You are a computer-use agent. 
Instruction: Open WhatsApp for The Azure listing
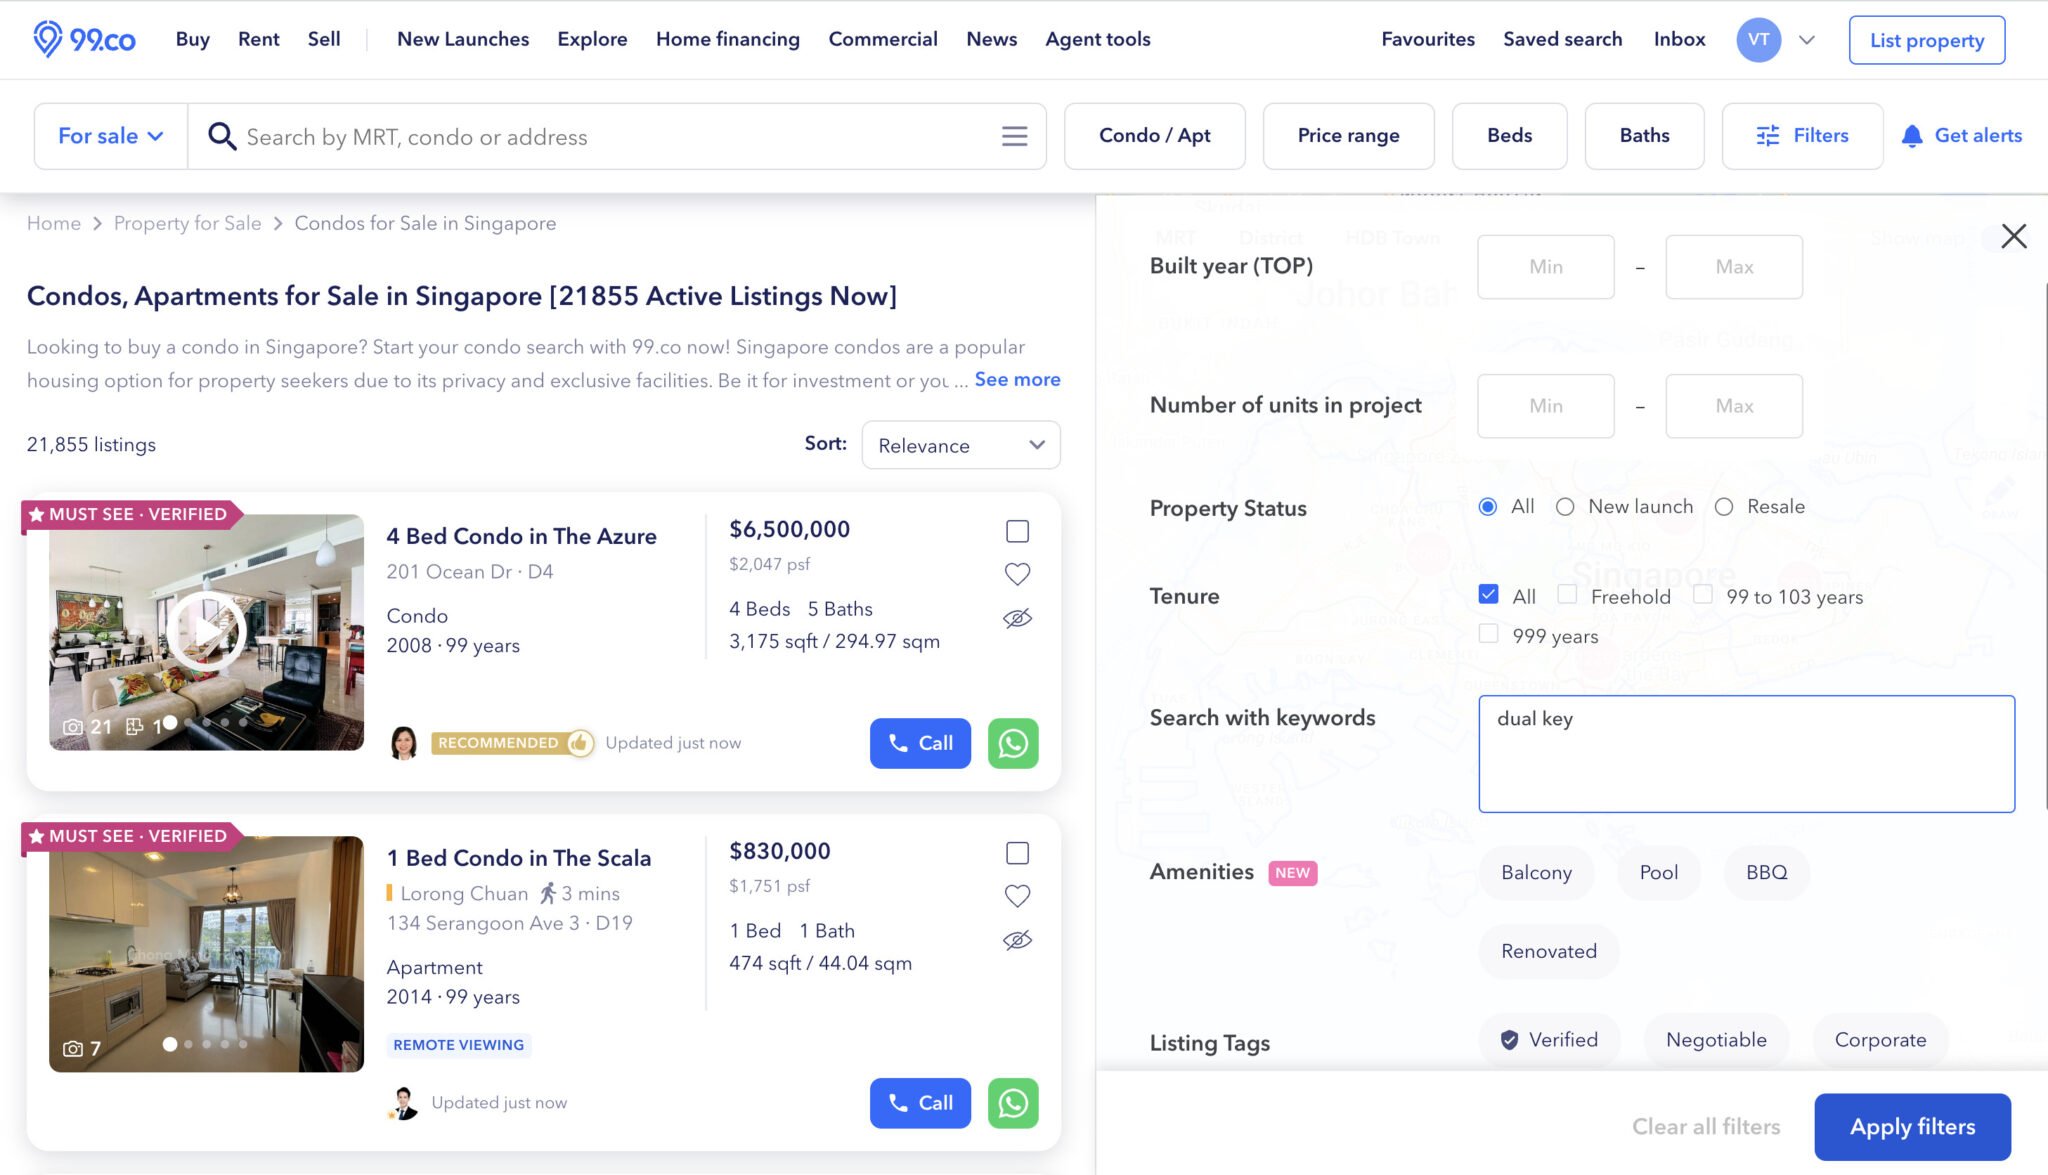pos(1013,743)
